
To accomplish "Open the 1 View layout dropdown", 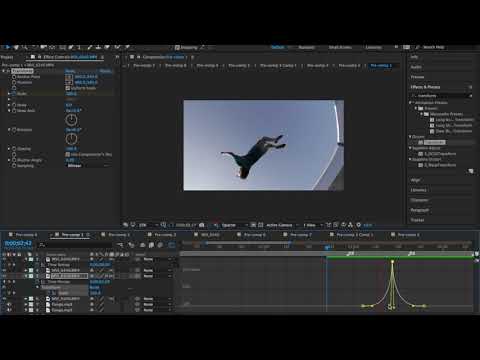I will click(x=313, y=225).
